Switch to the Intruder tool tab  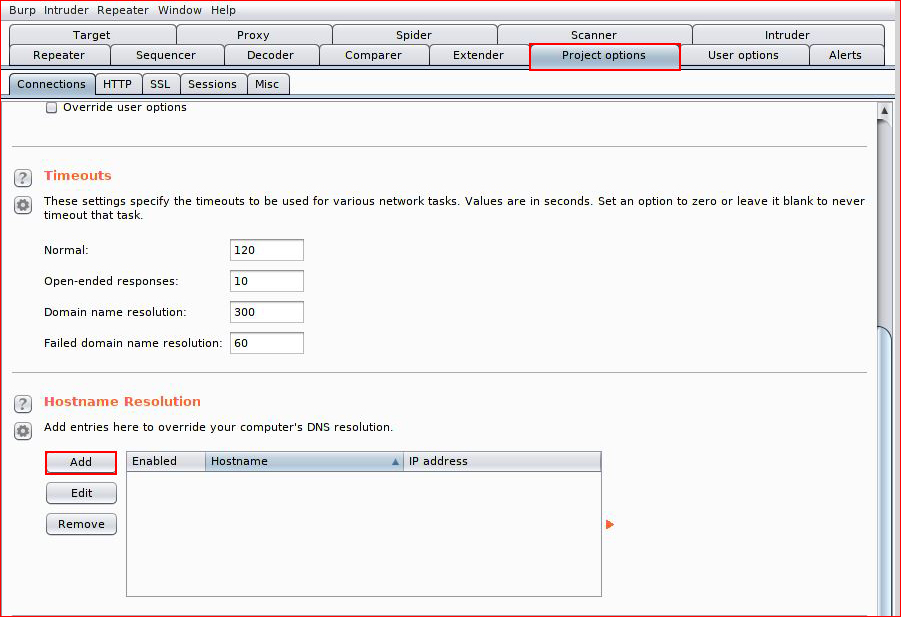tap(787, 34)
